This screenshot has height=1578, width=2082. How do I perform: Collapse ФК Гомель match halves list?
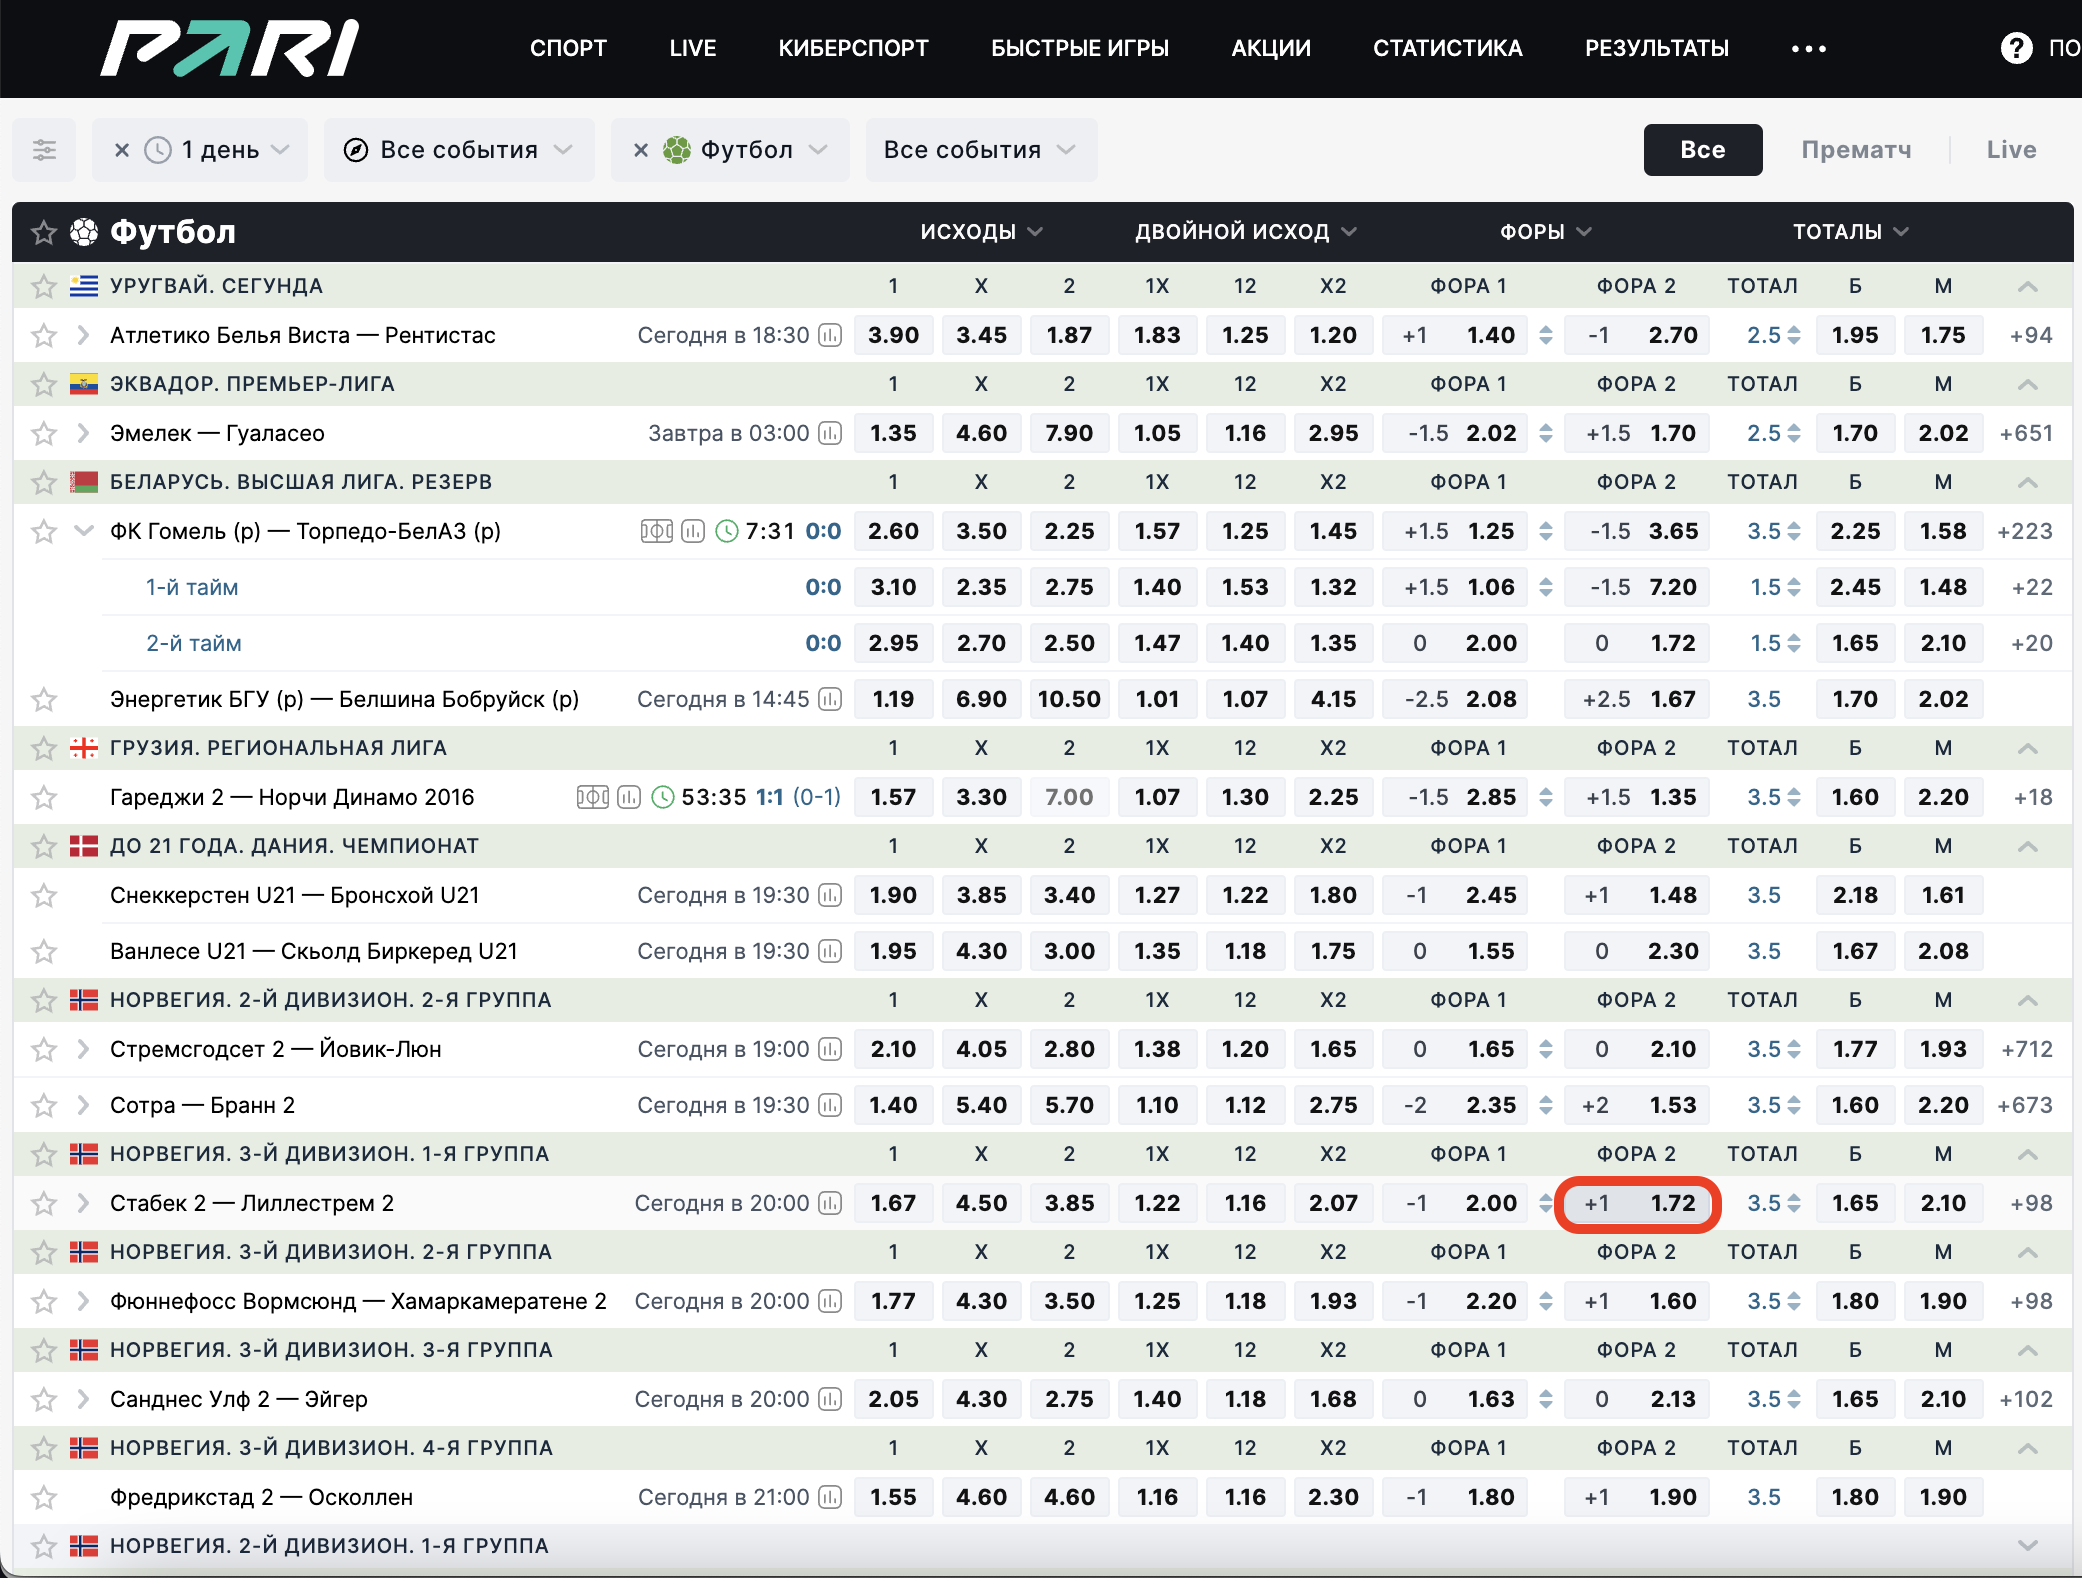point(84,531)
